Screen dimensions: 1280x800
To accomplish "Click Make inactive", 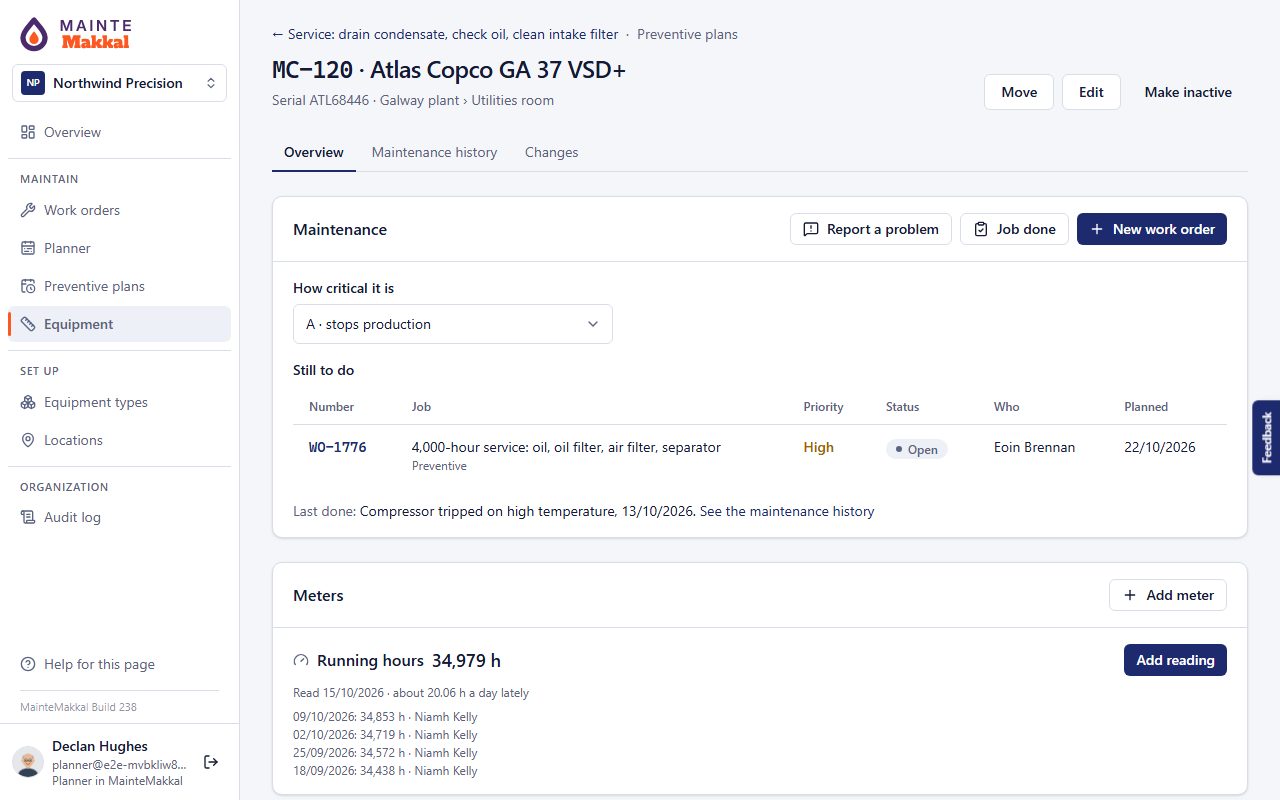I will pos(1188,92).
